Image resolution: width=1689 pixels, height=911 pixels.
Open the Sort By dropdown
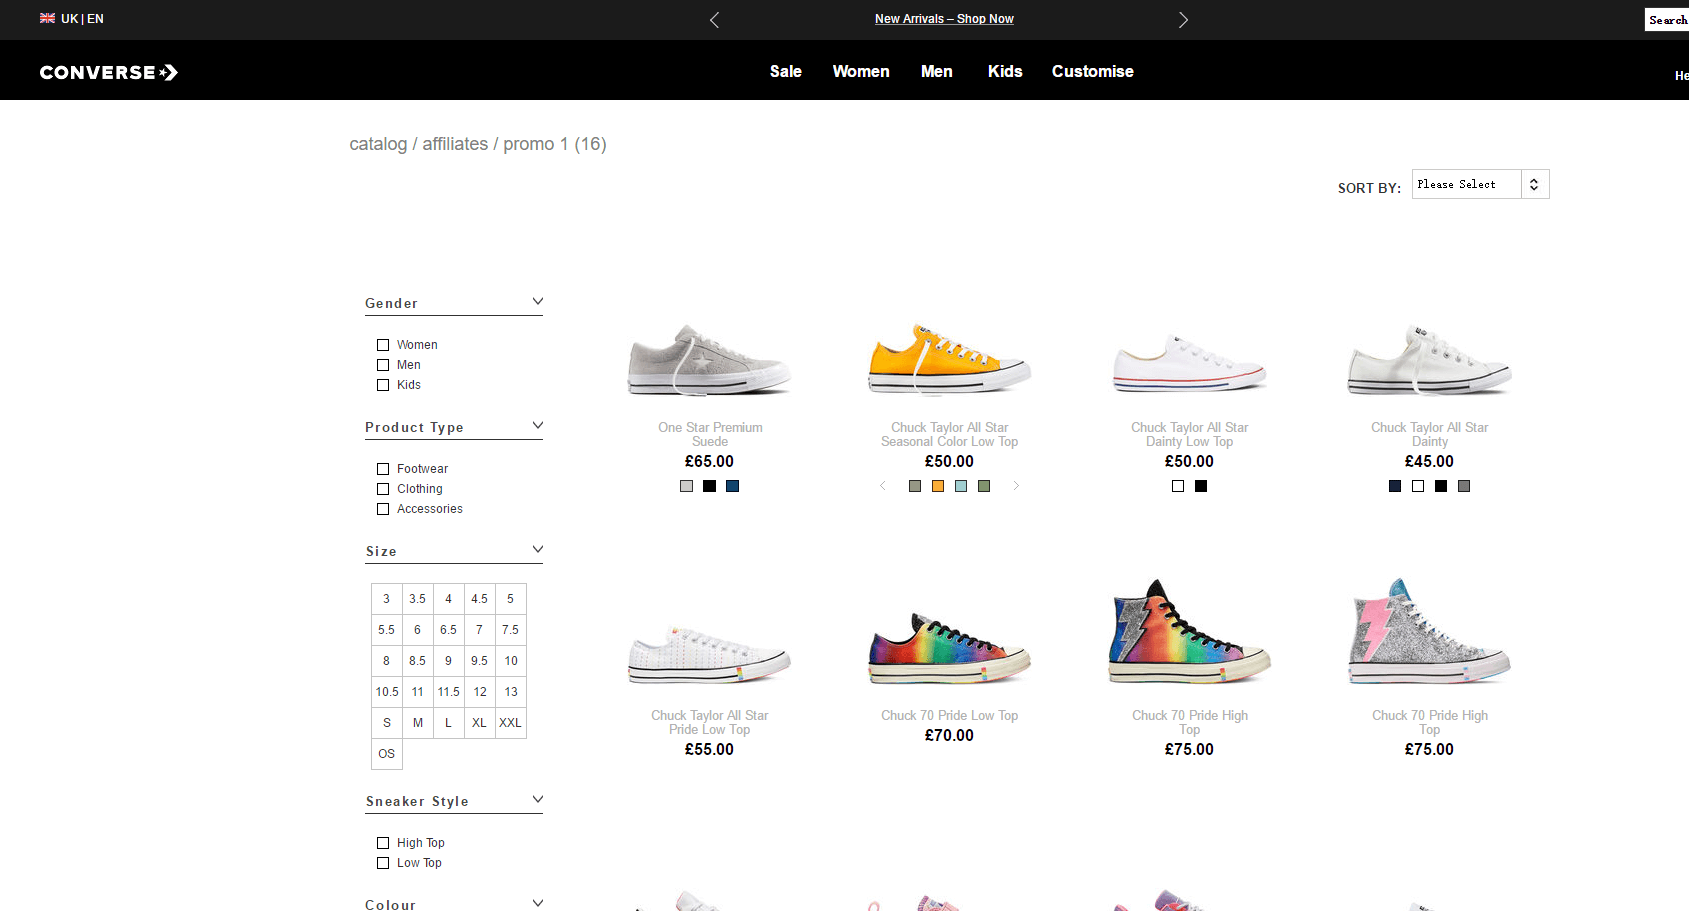click(x=1480, y=184)
